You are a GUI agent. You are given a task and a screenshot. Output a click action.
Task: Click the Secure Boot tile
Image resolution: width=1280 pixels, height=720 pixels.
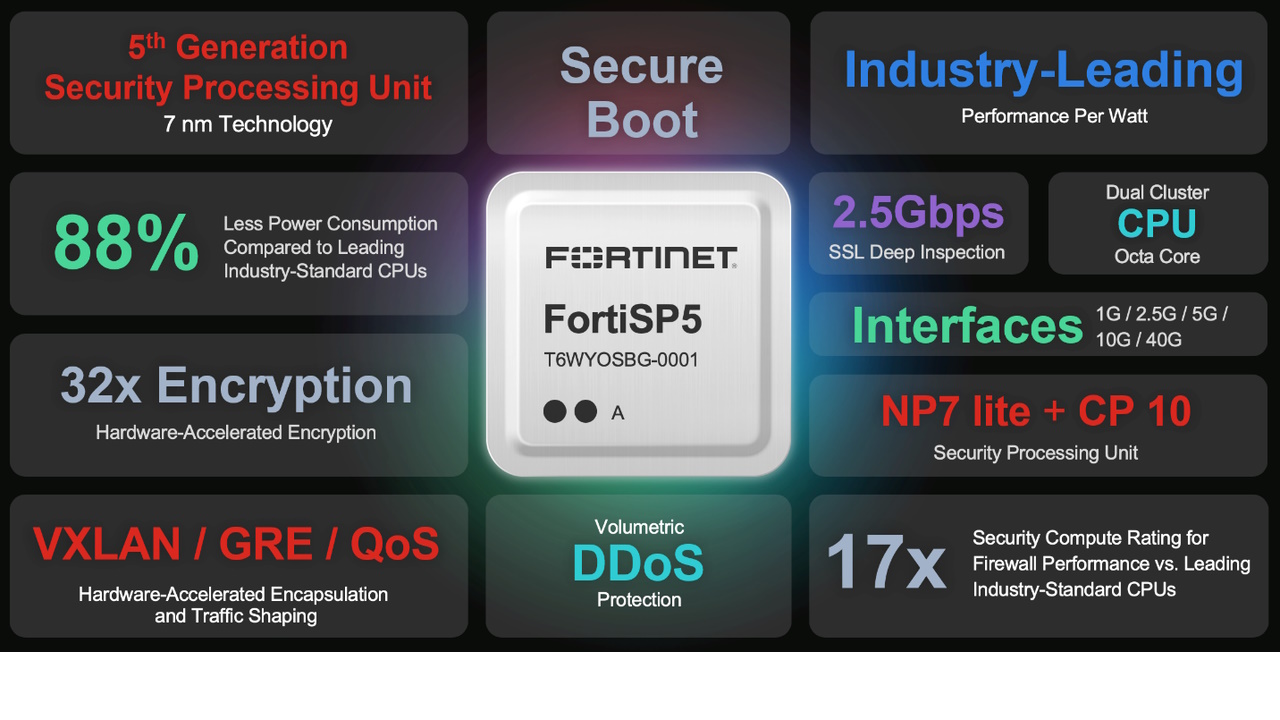tap(639, 92)
